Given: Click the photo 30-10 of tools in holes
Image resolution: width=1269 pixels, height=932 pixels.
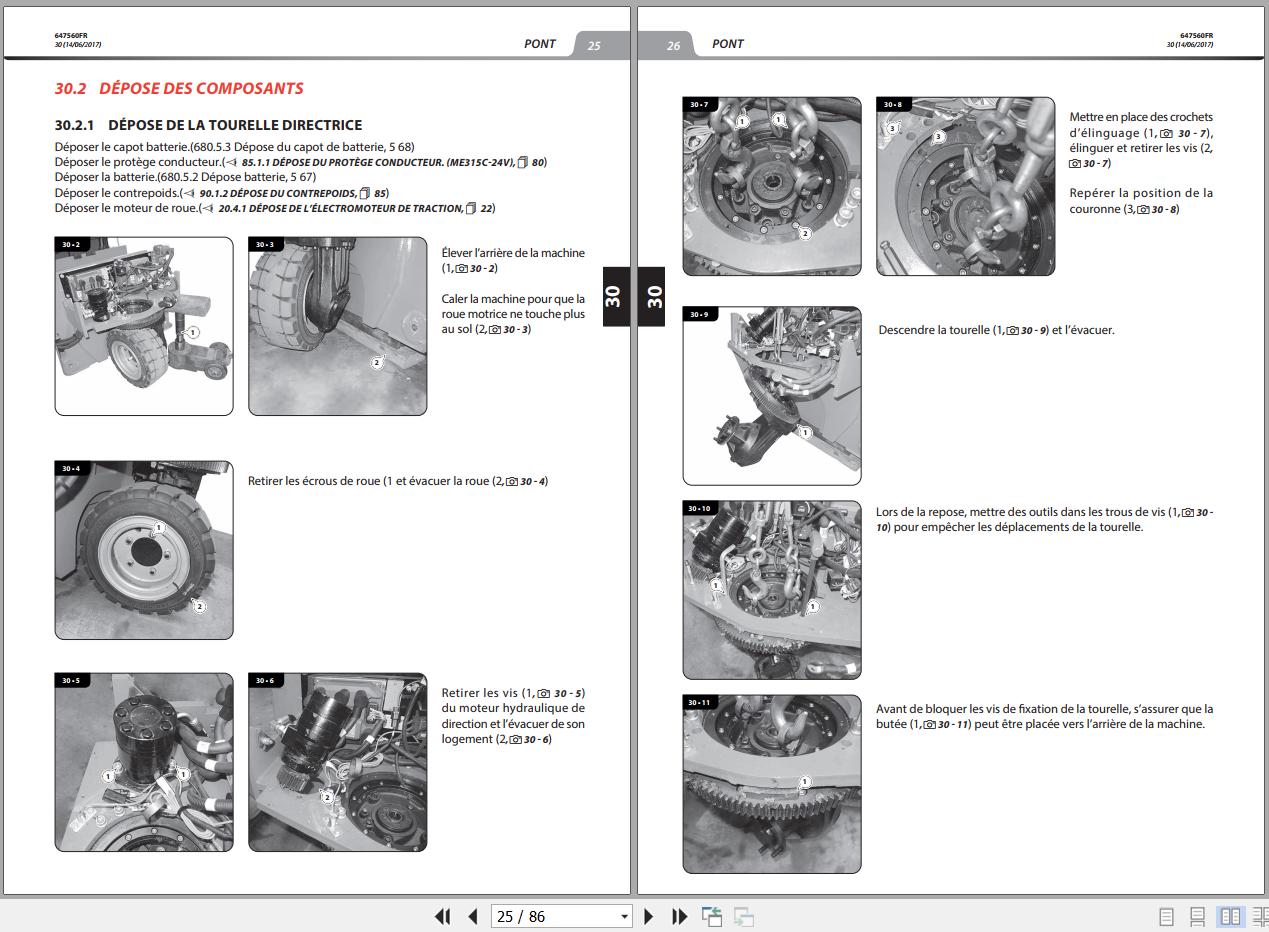Looking at the screenshot, I should tap(772, 590).
